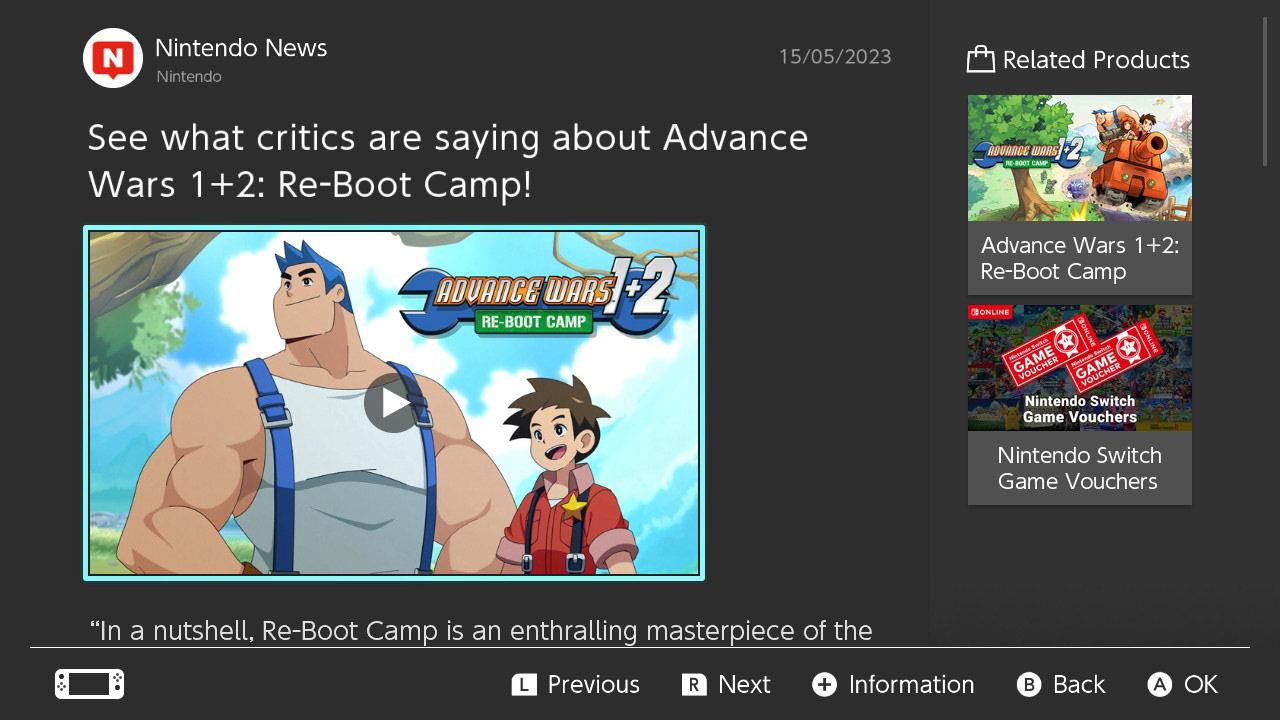Screen dimensions: 1280x720
Task: Go to Previous article
Action: point(593,684)
